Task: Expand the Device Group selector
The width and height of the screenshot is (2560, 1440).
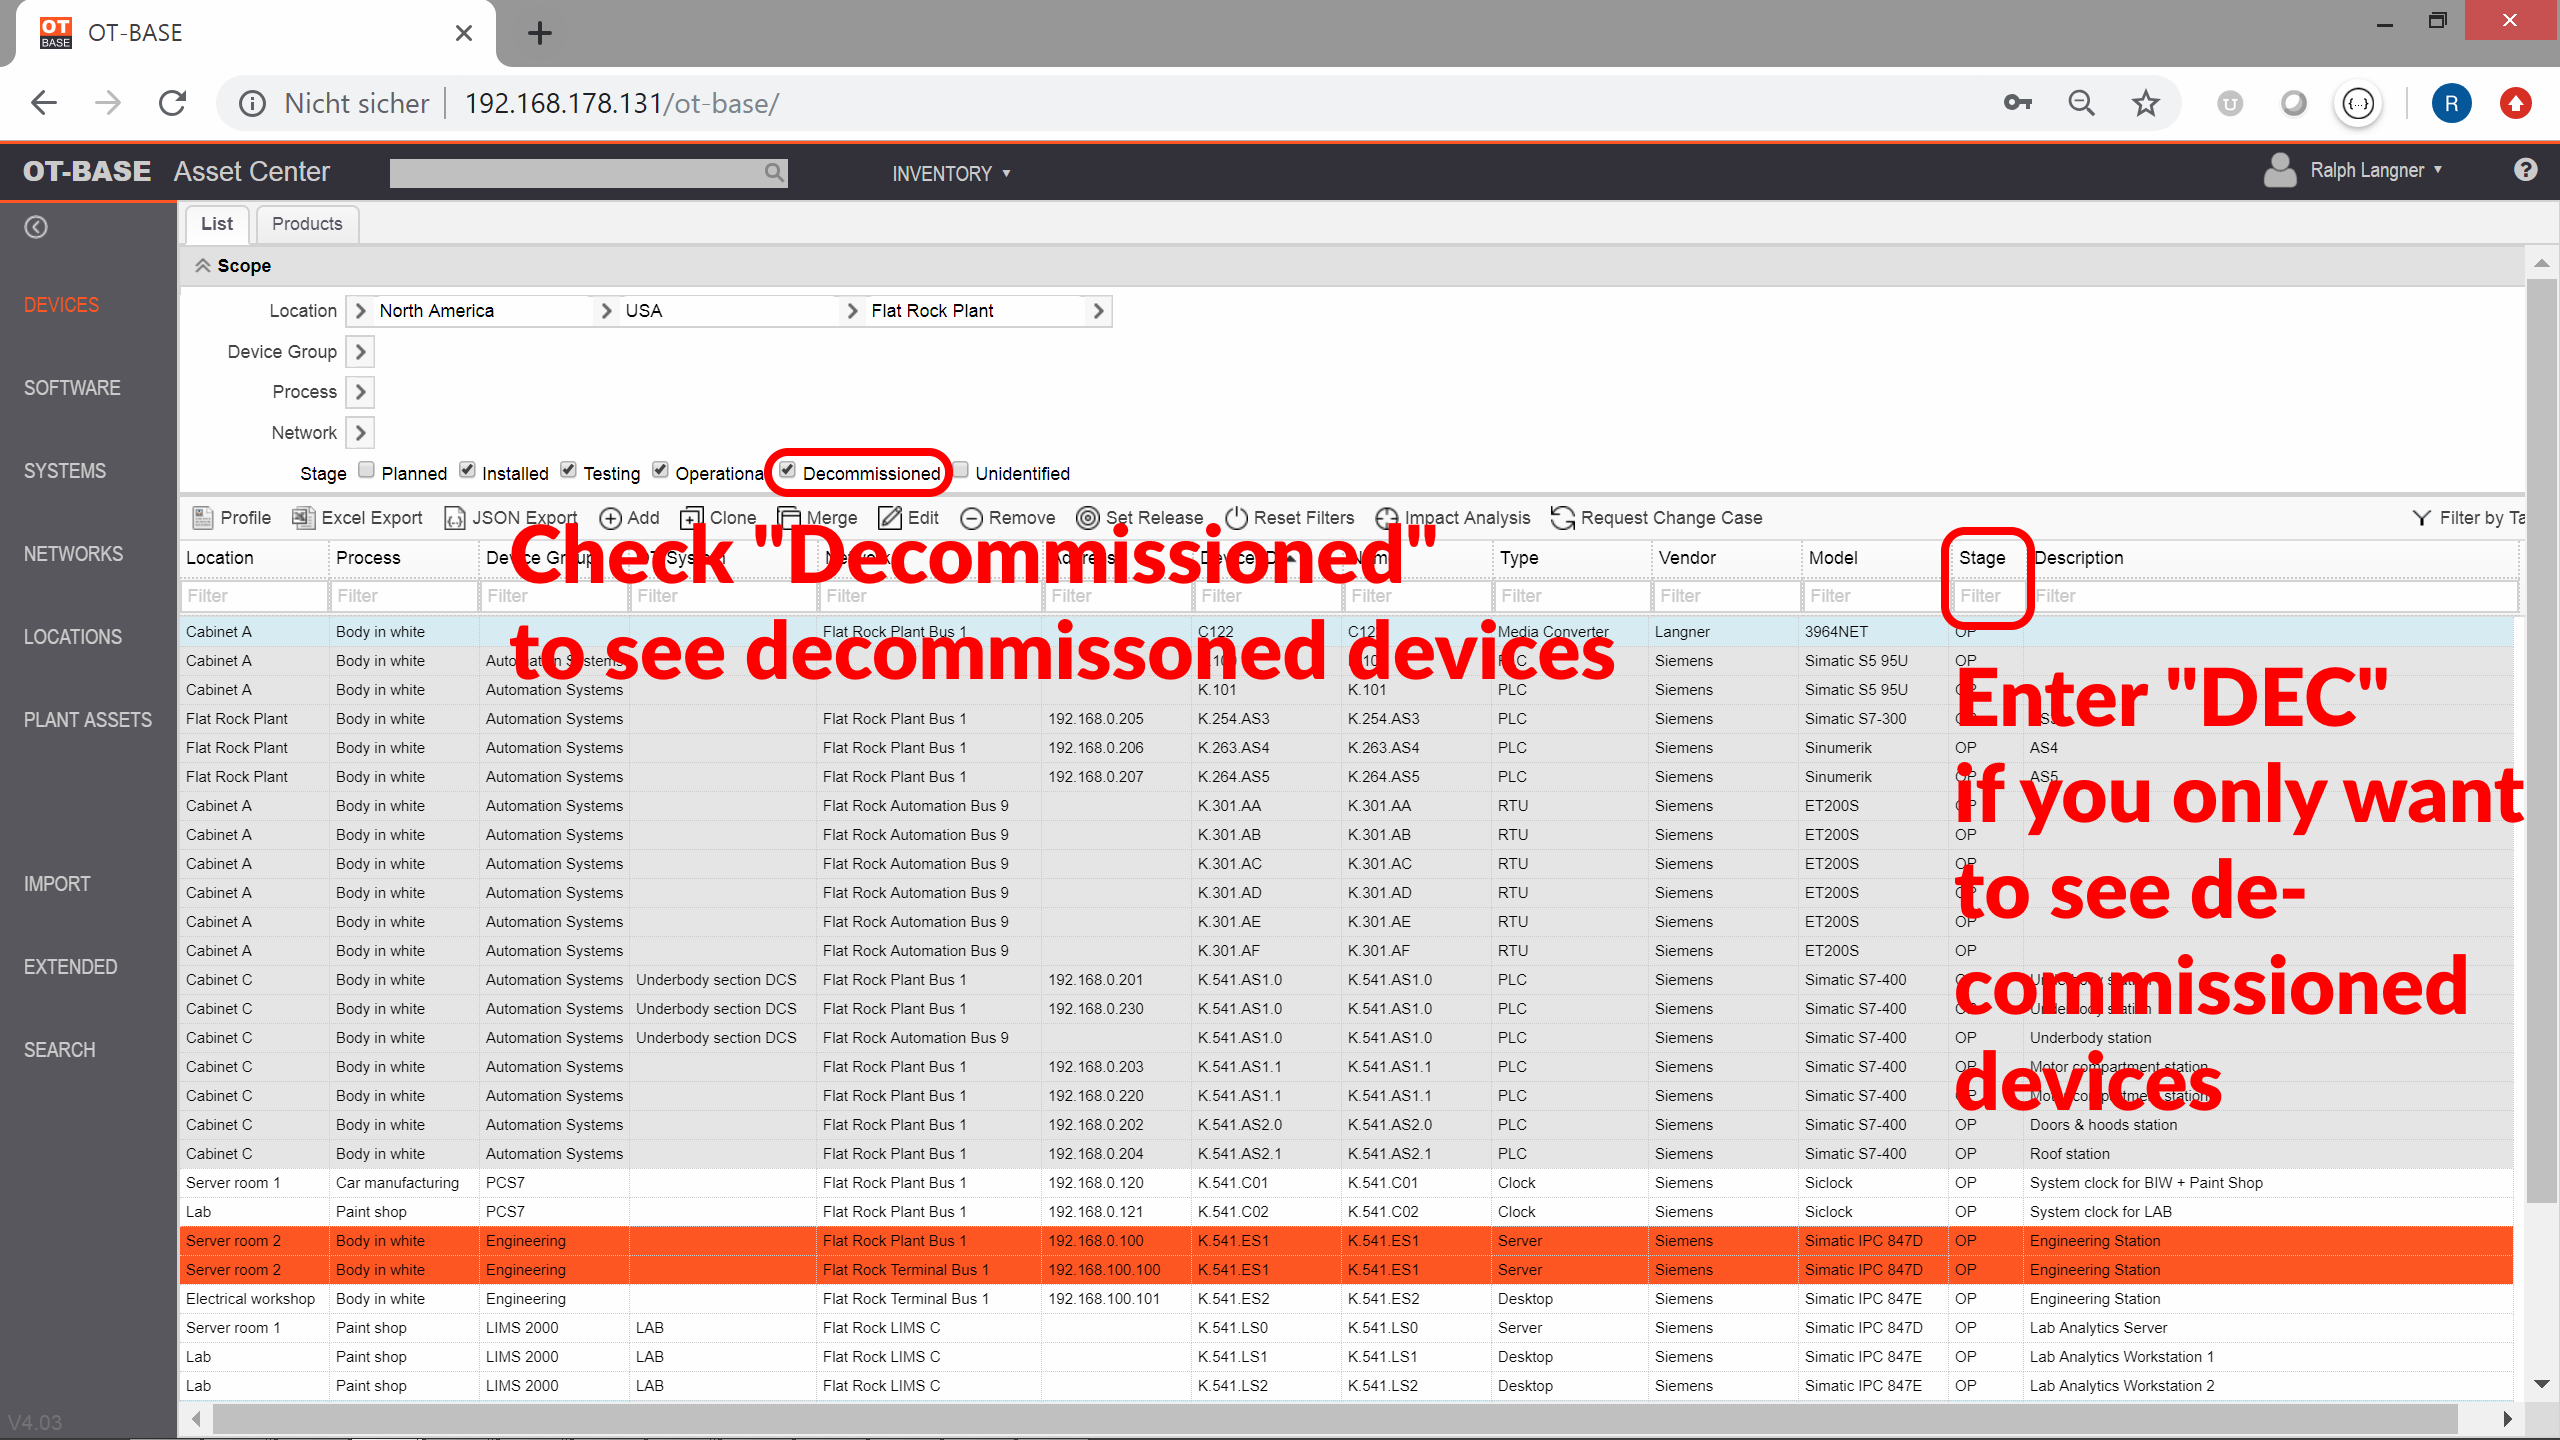Action: tap(361, 352)
